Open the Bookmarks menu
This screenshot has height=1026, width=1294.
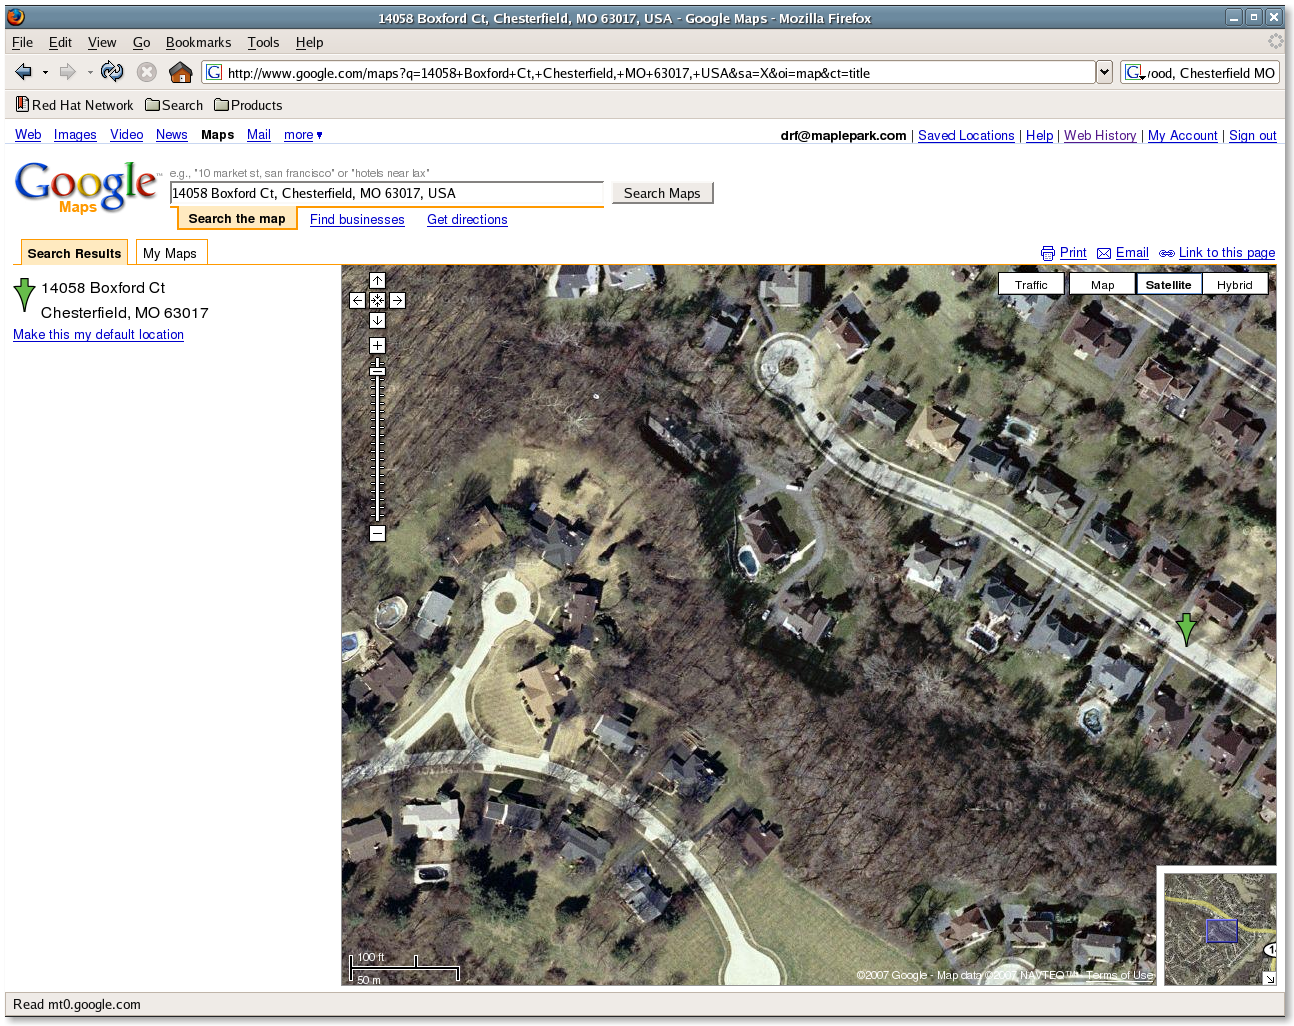pos(198,42)
